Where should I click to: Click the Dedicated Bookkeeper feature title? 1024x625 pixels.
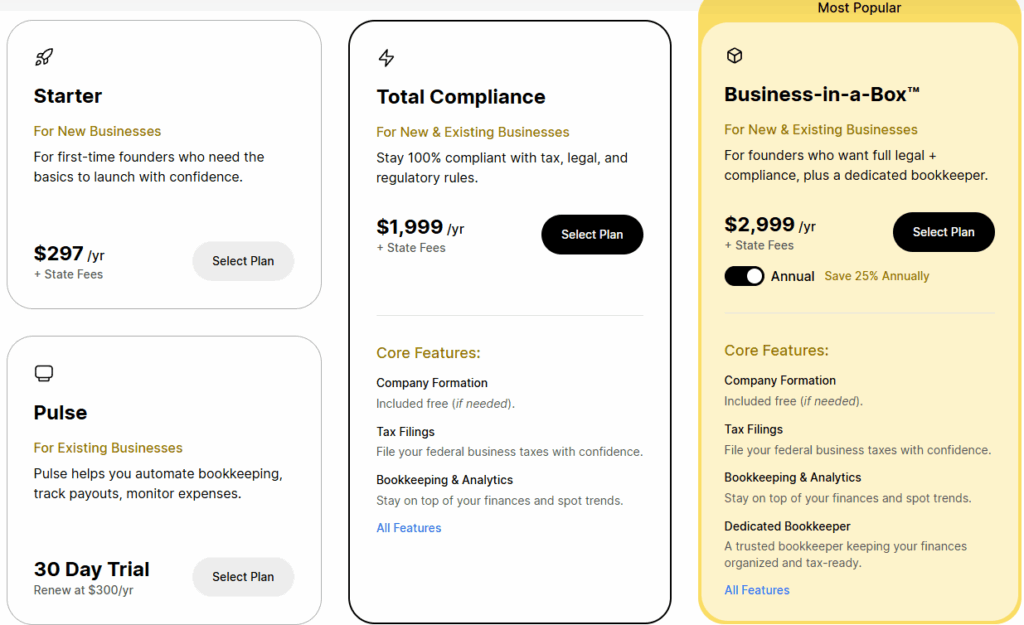coord(787,526)
